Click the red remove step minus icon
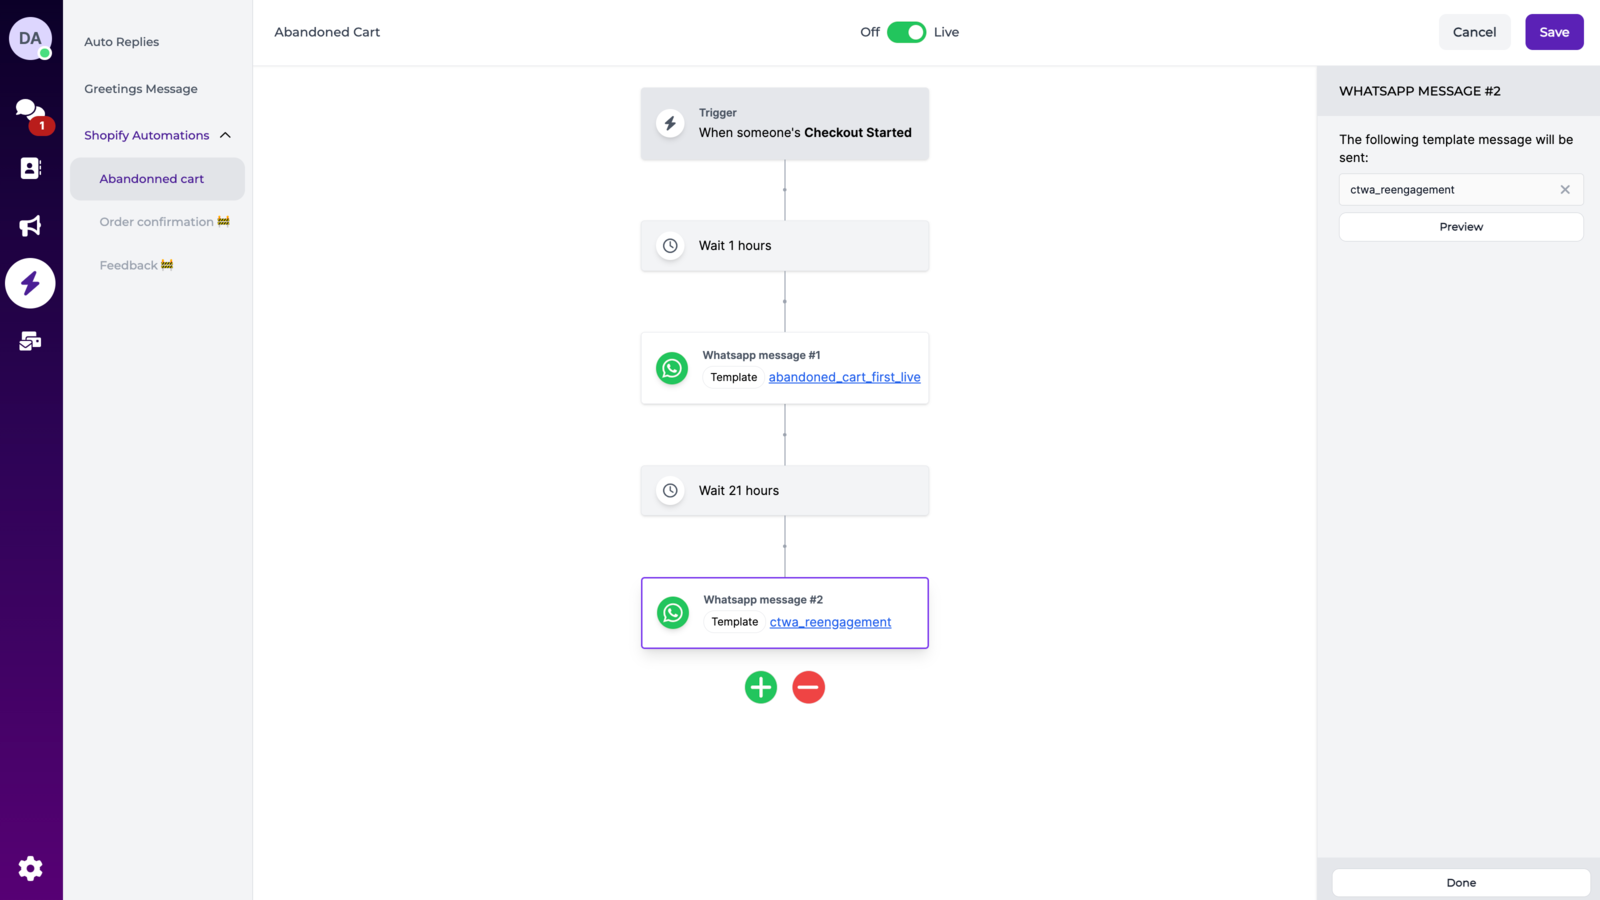The image size is (1600, 900). click(808, 687)
